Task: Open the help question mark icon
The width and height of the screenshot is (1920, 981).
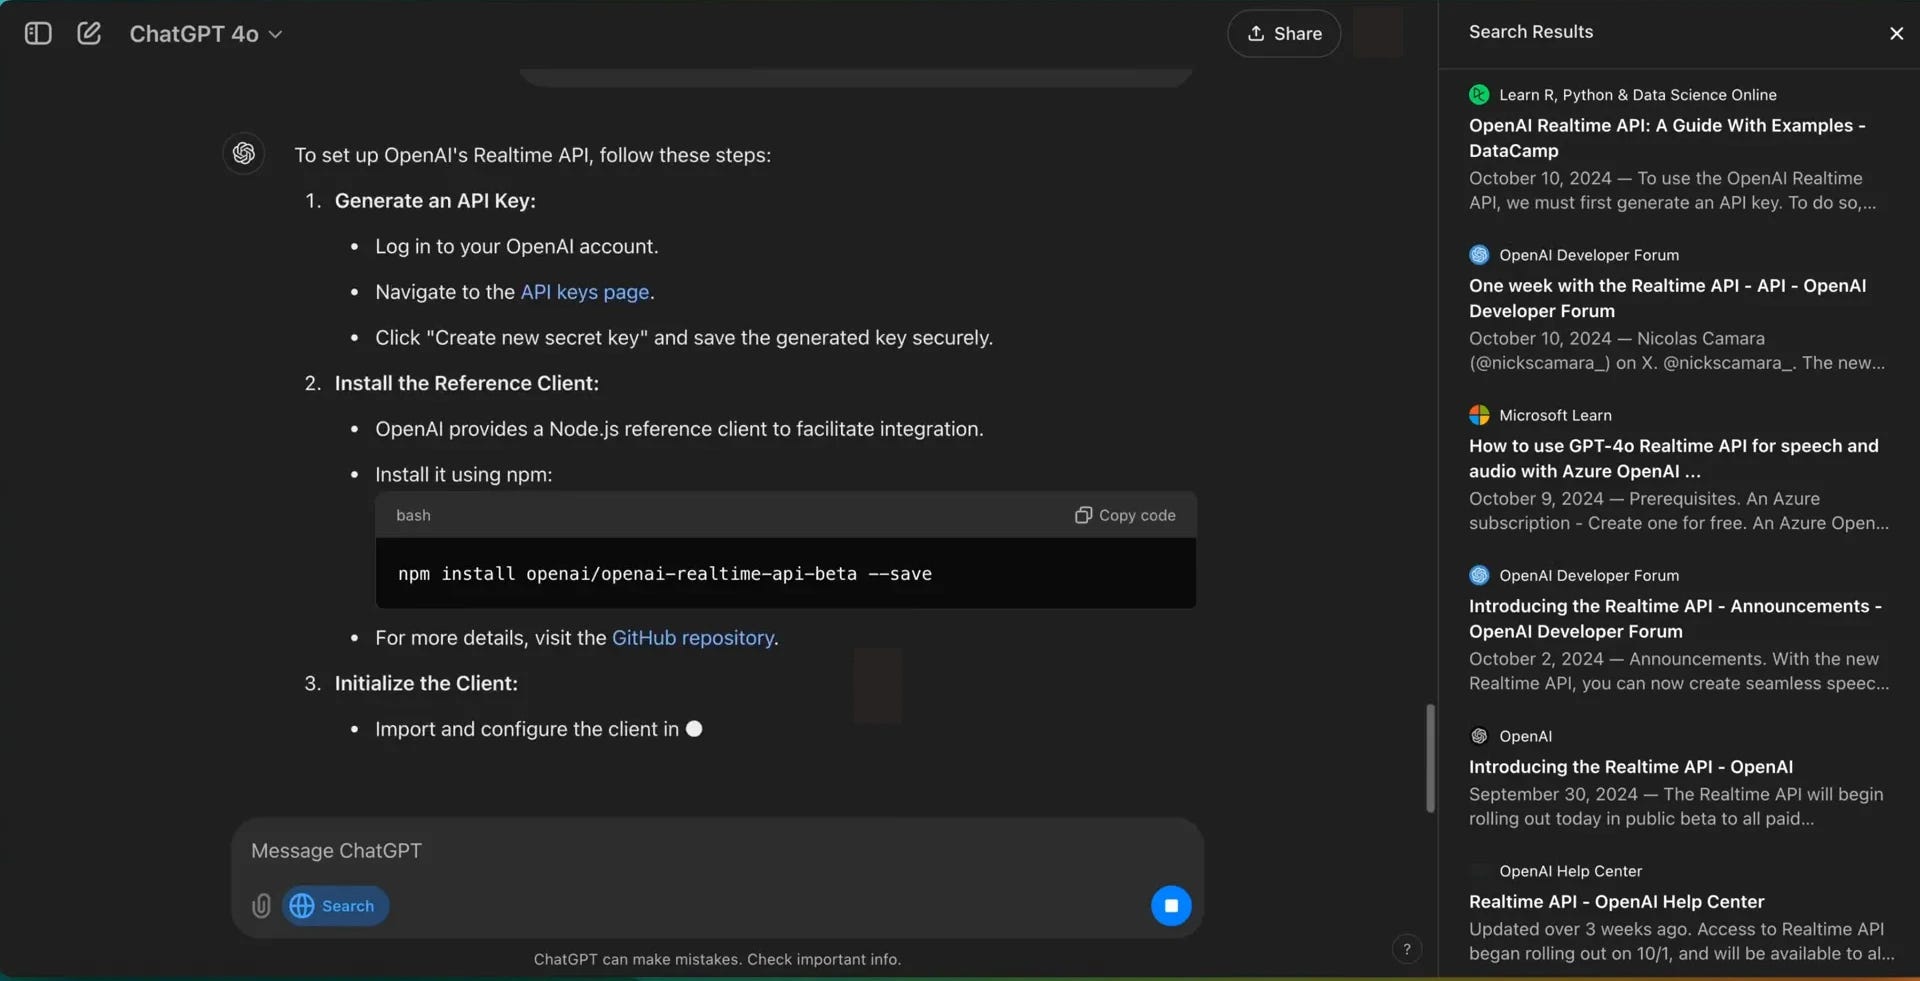Action: pos(1407,949)
